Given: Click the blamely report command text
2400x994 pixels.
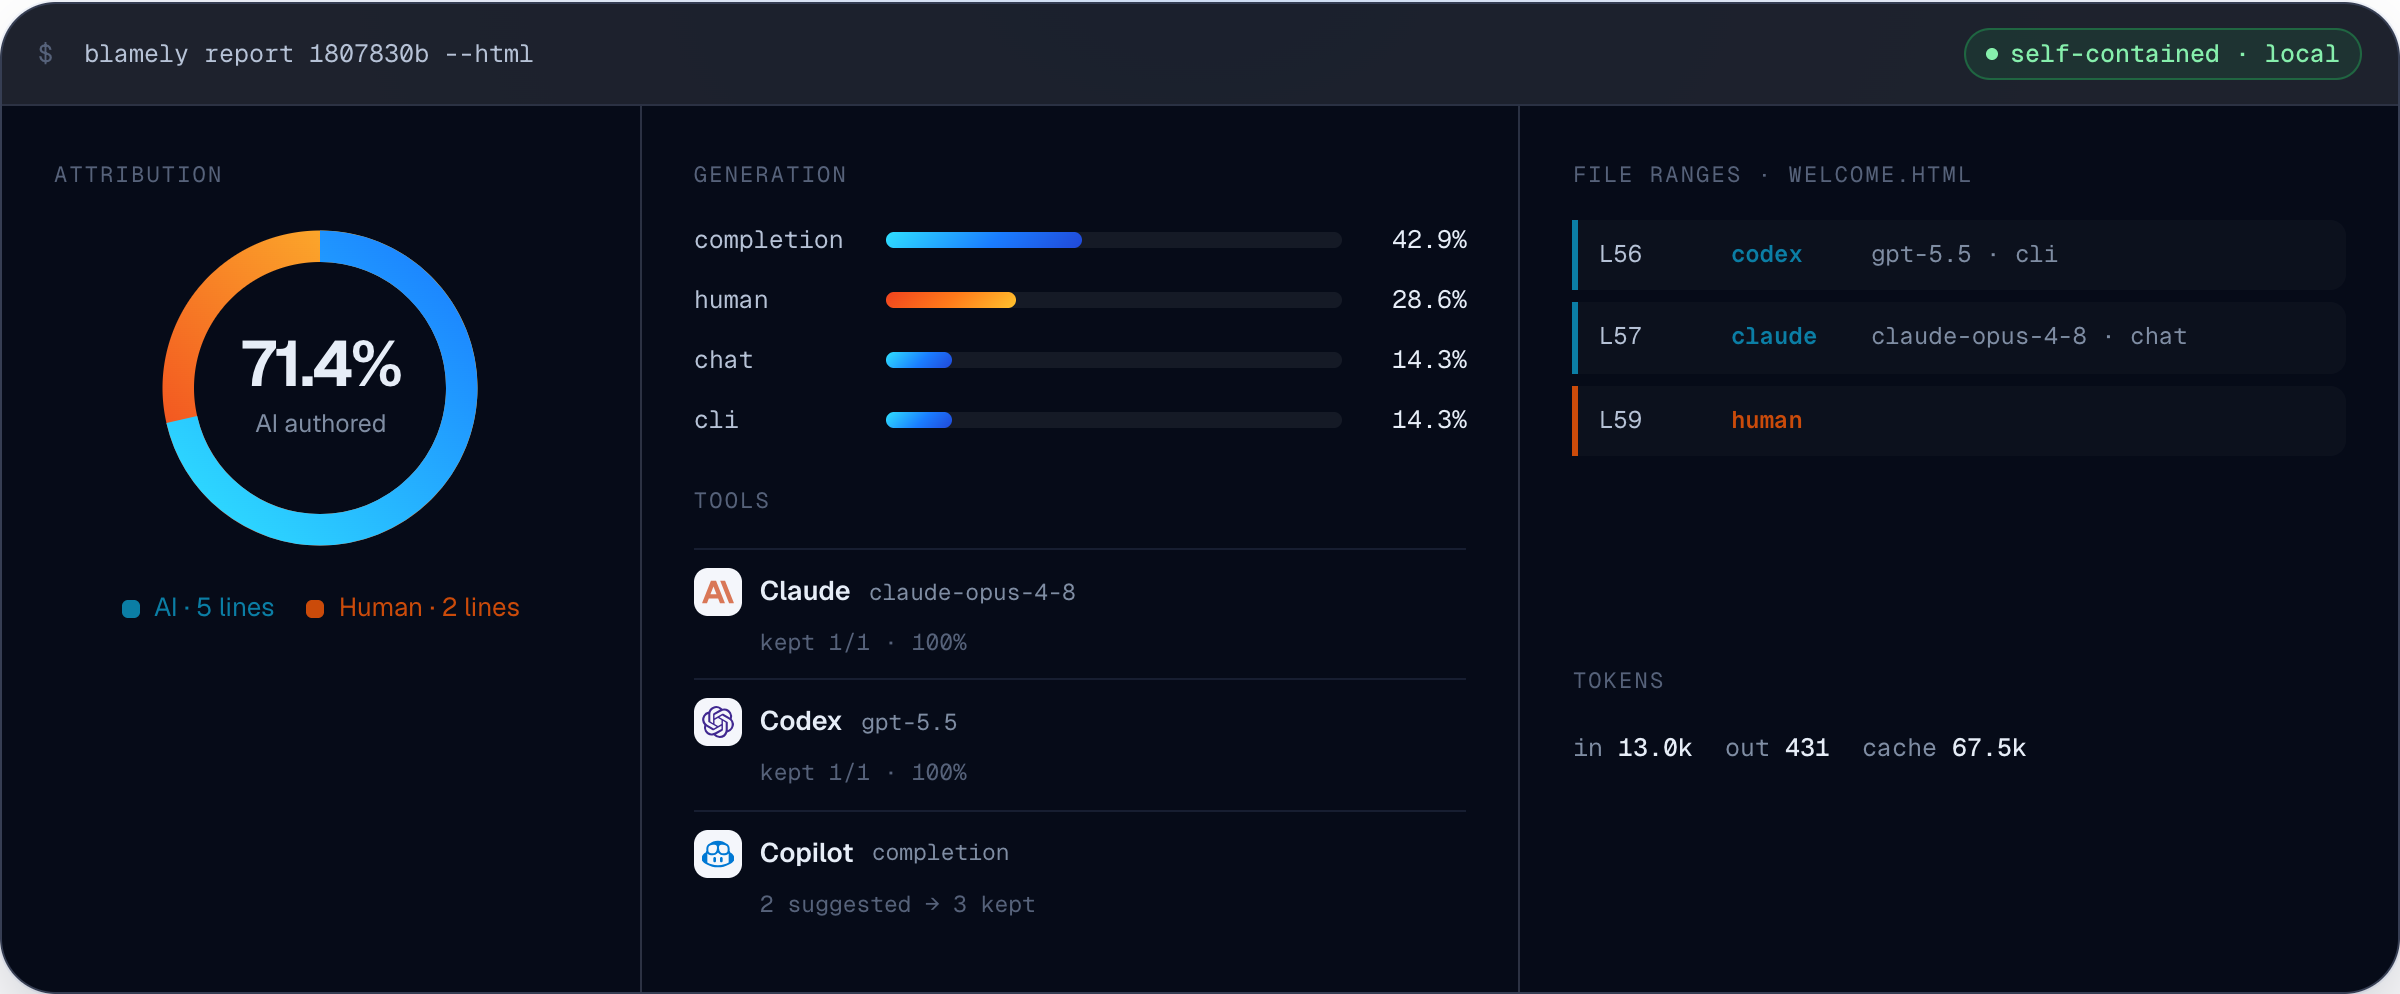Looking at the screenshot, I should click(x=308, y=54).
